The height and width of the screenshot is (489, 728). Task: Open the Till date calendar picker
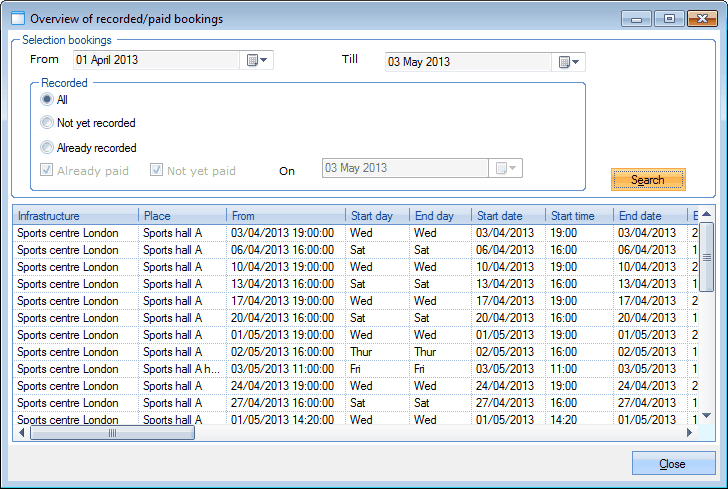pyautogui.click(x=569, y=62)
